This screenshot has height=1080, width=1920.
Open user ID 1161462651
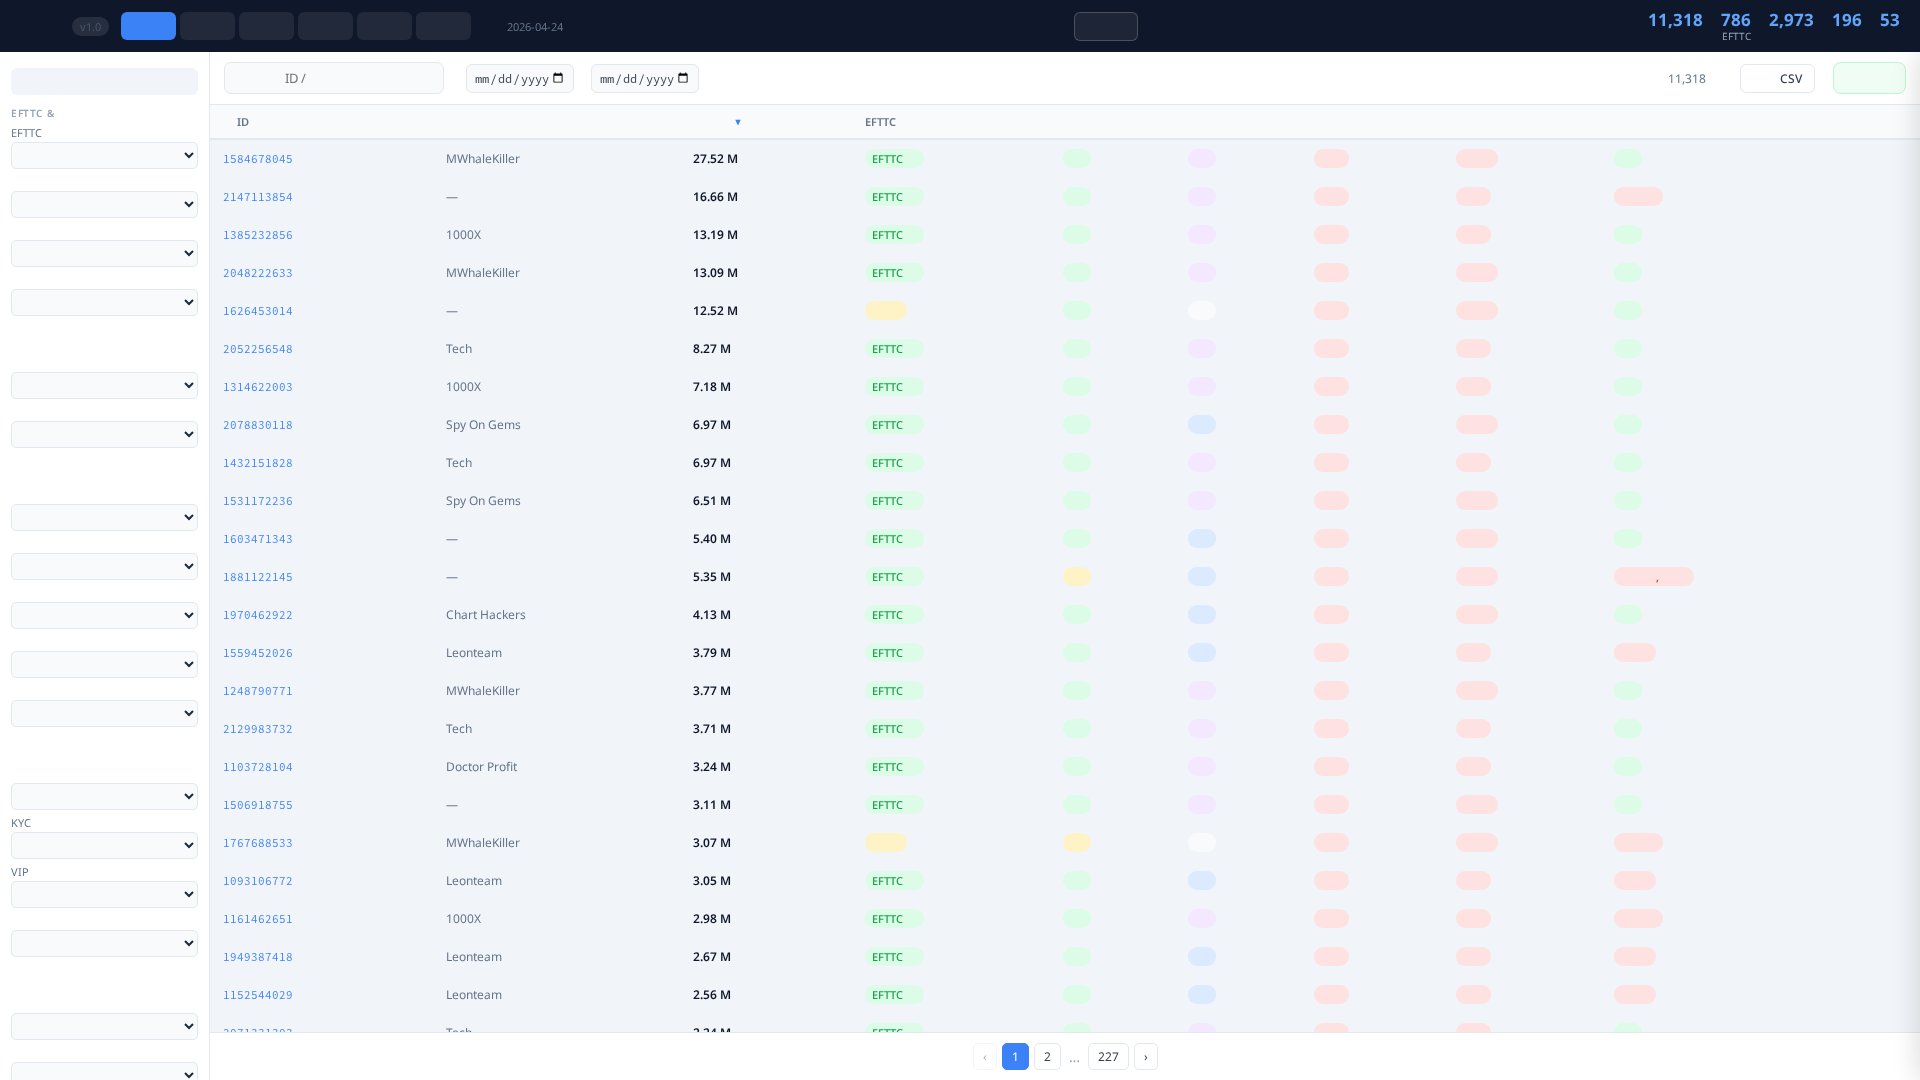tap(258, 919)
